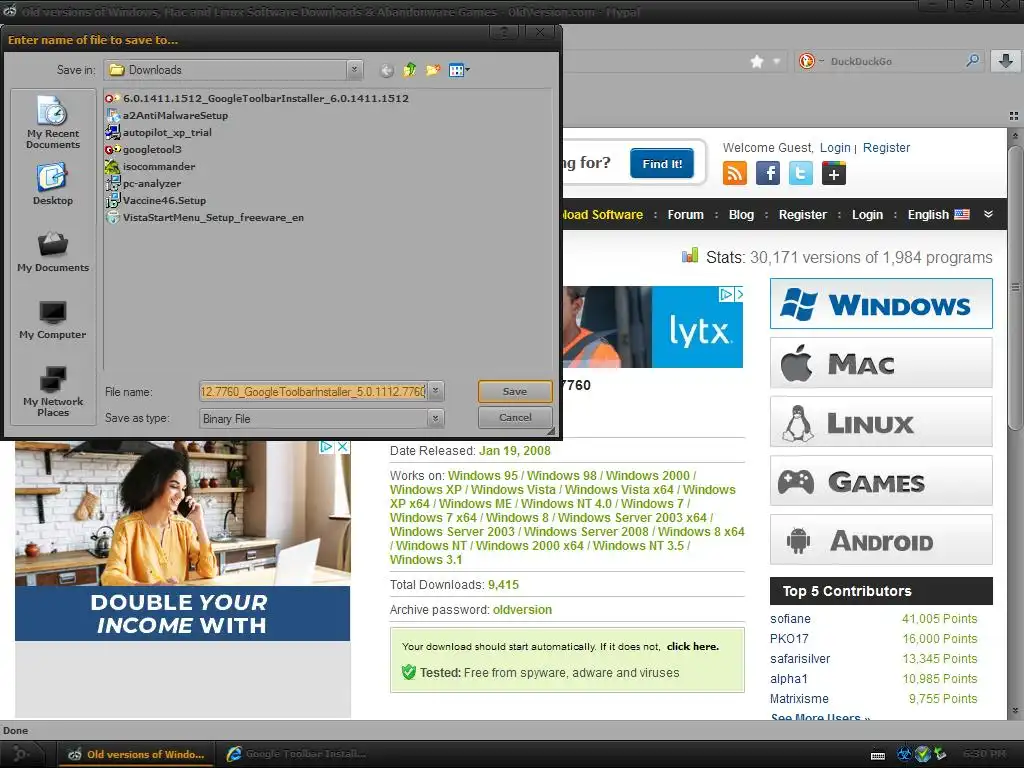The width and height of the screenshot is (1024, 768).
Task: Switch to Google Toolbar Install taskbar item
Action: pos(296,754)
